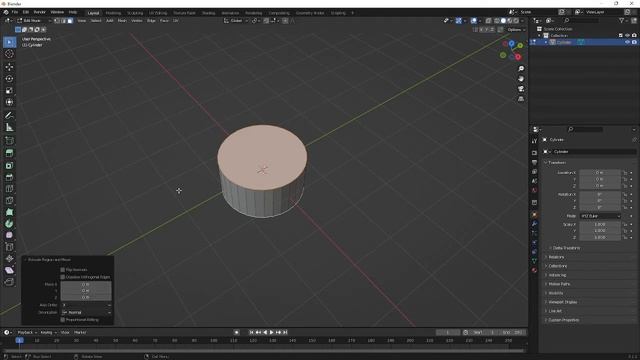Open the Mesh menu in viewport header
The height and width of the screenshot is (360, 640).
[x=122, y=20]
